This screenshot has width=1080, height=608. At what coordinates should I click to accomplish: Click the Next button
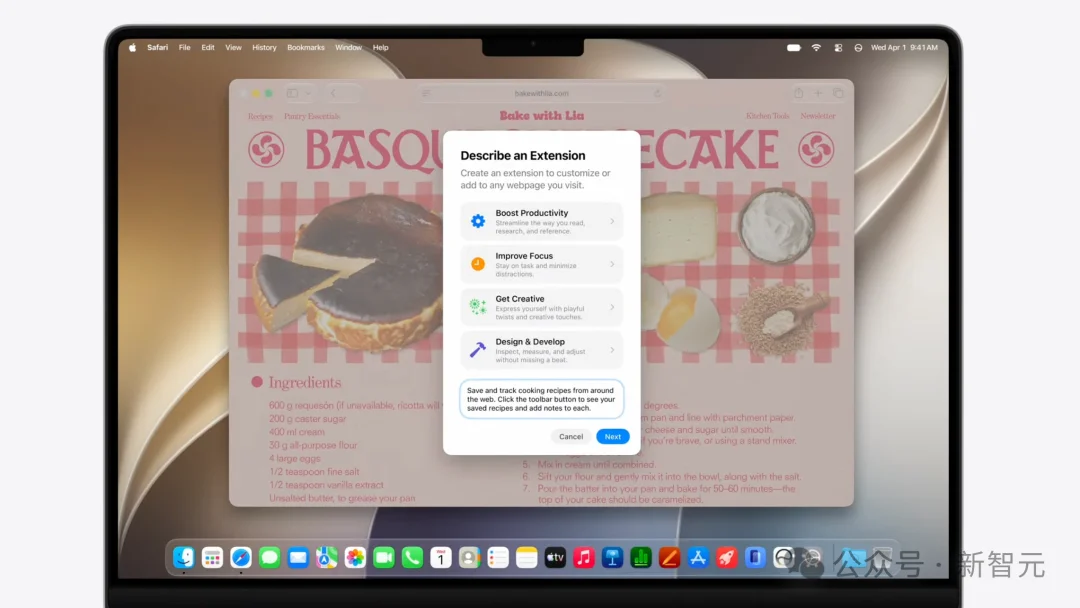[x=612, y=437]
